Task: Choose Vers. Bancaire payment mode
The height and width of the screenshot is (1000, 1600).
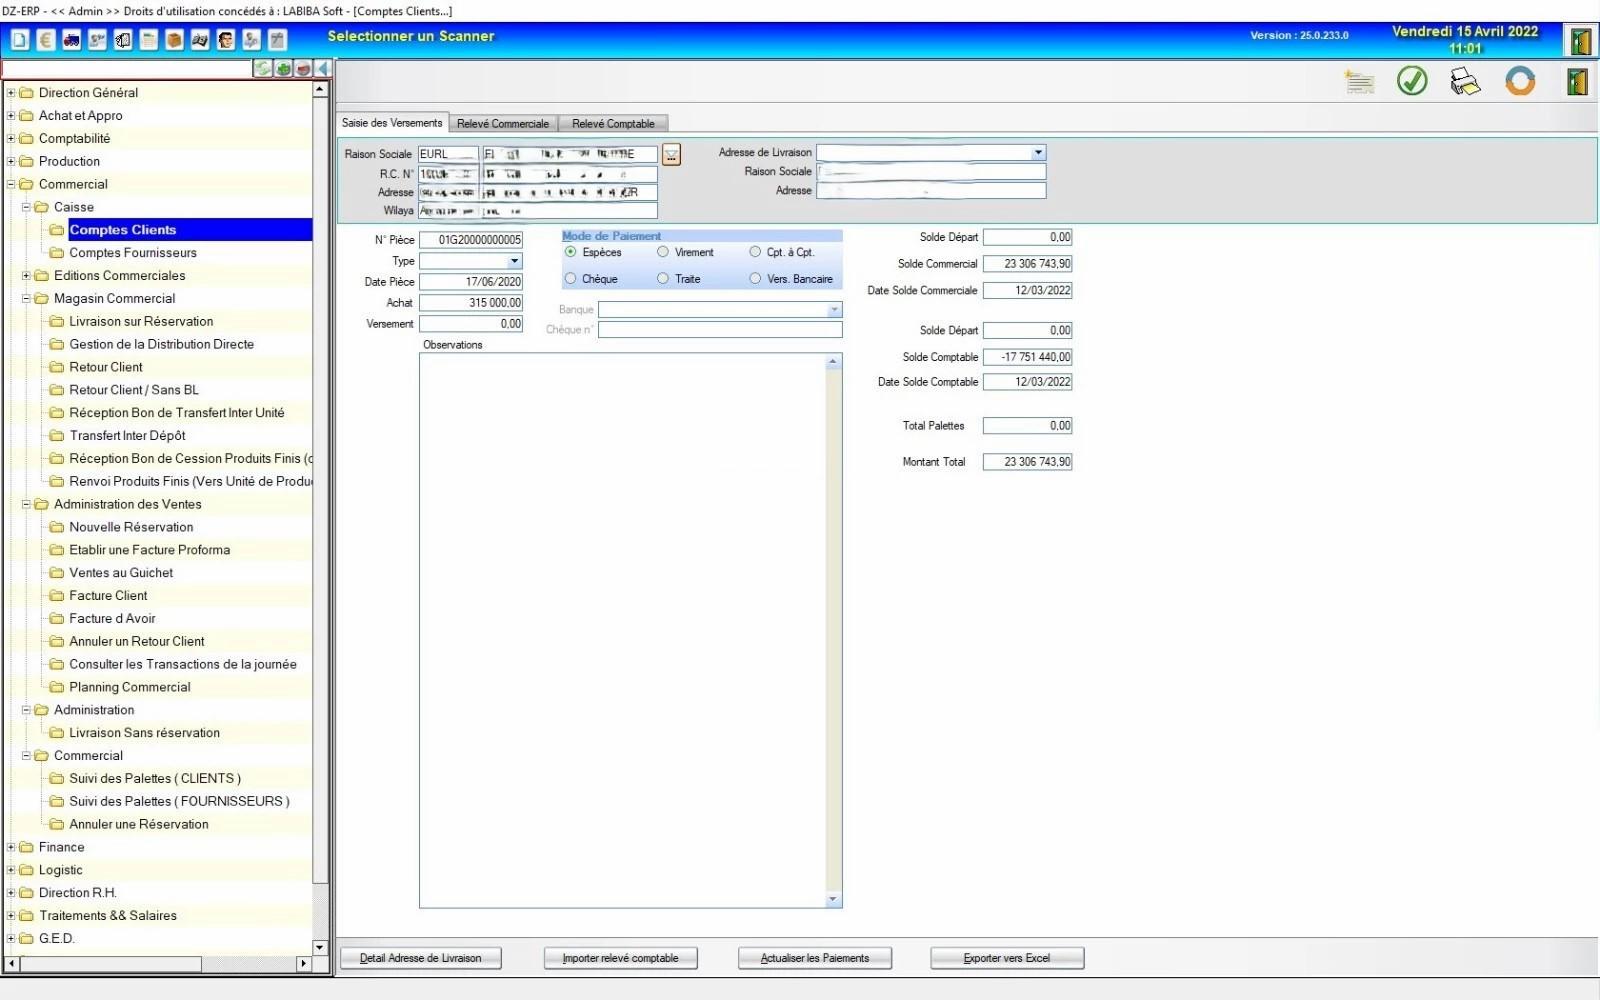Action: click(x=756, y=279)
